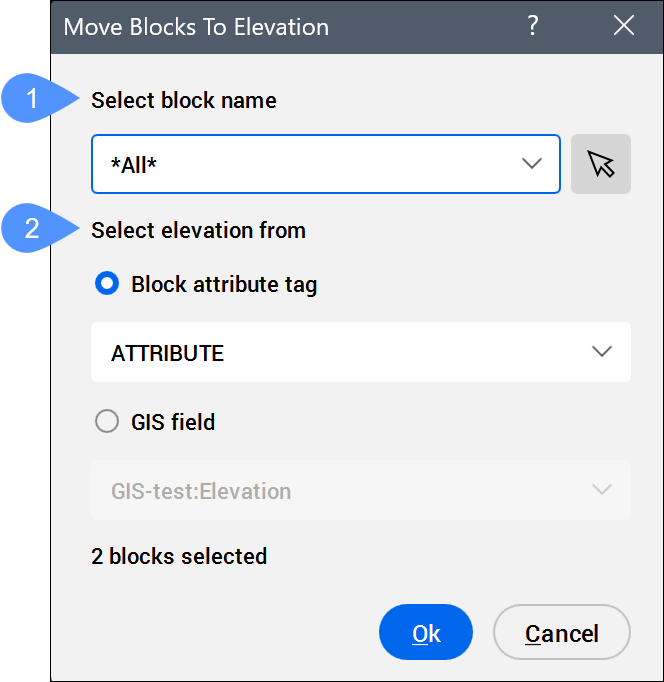Click the pick blocks cursor icon
The height and width of the screenshot is (682, 664).
point(601,164)
